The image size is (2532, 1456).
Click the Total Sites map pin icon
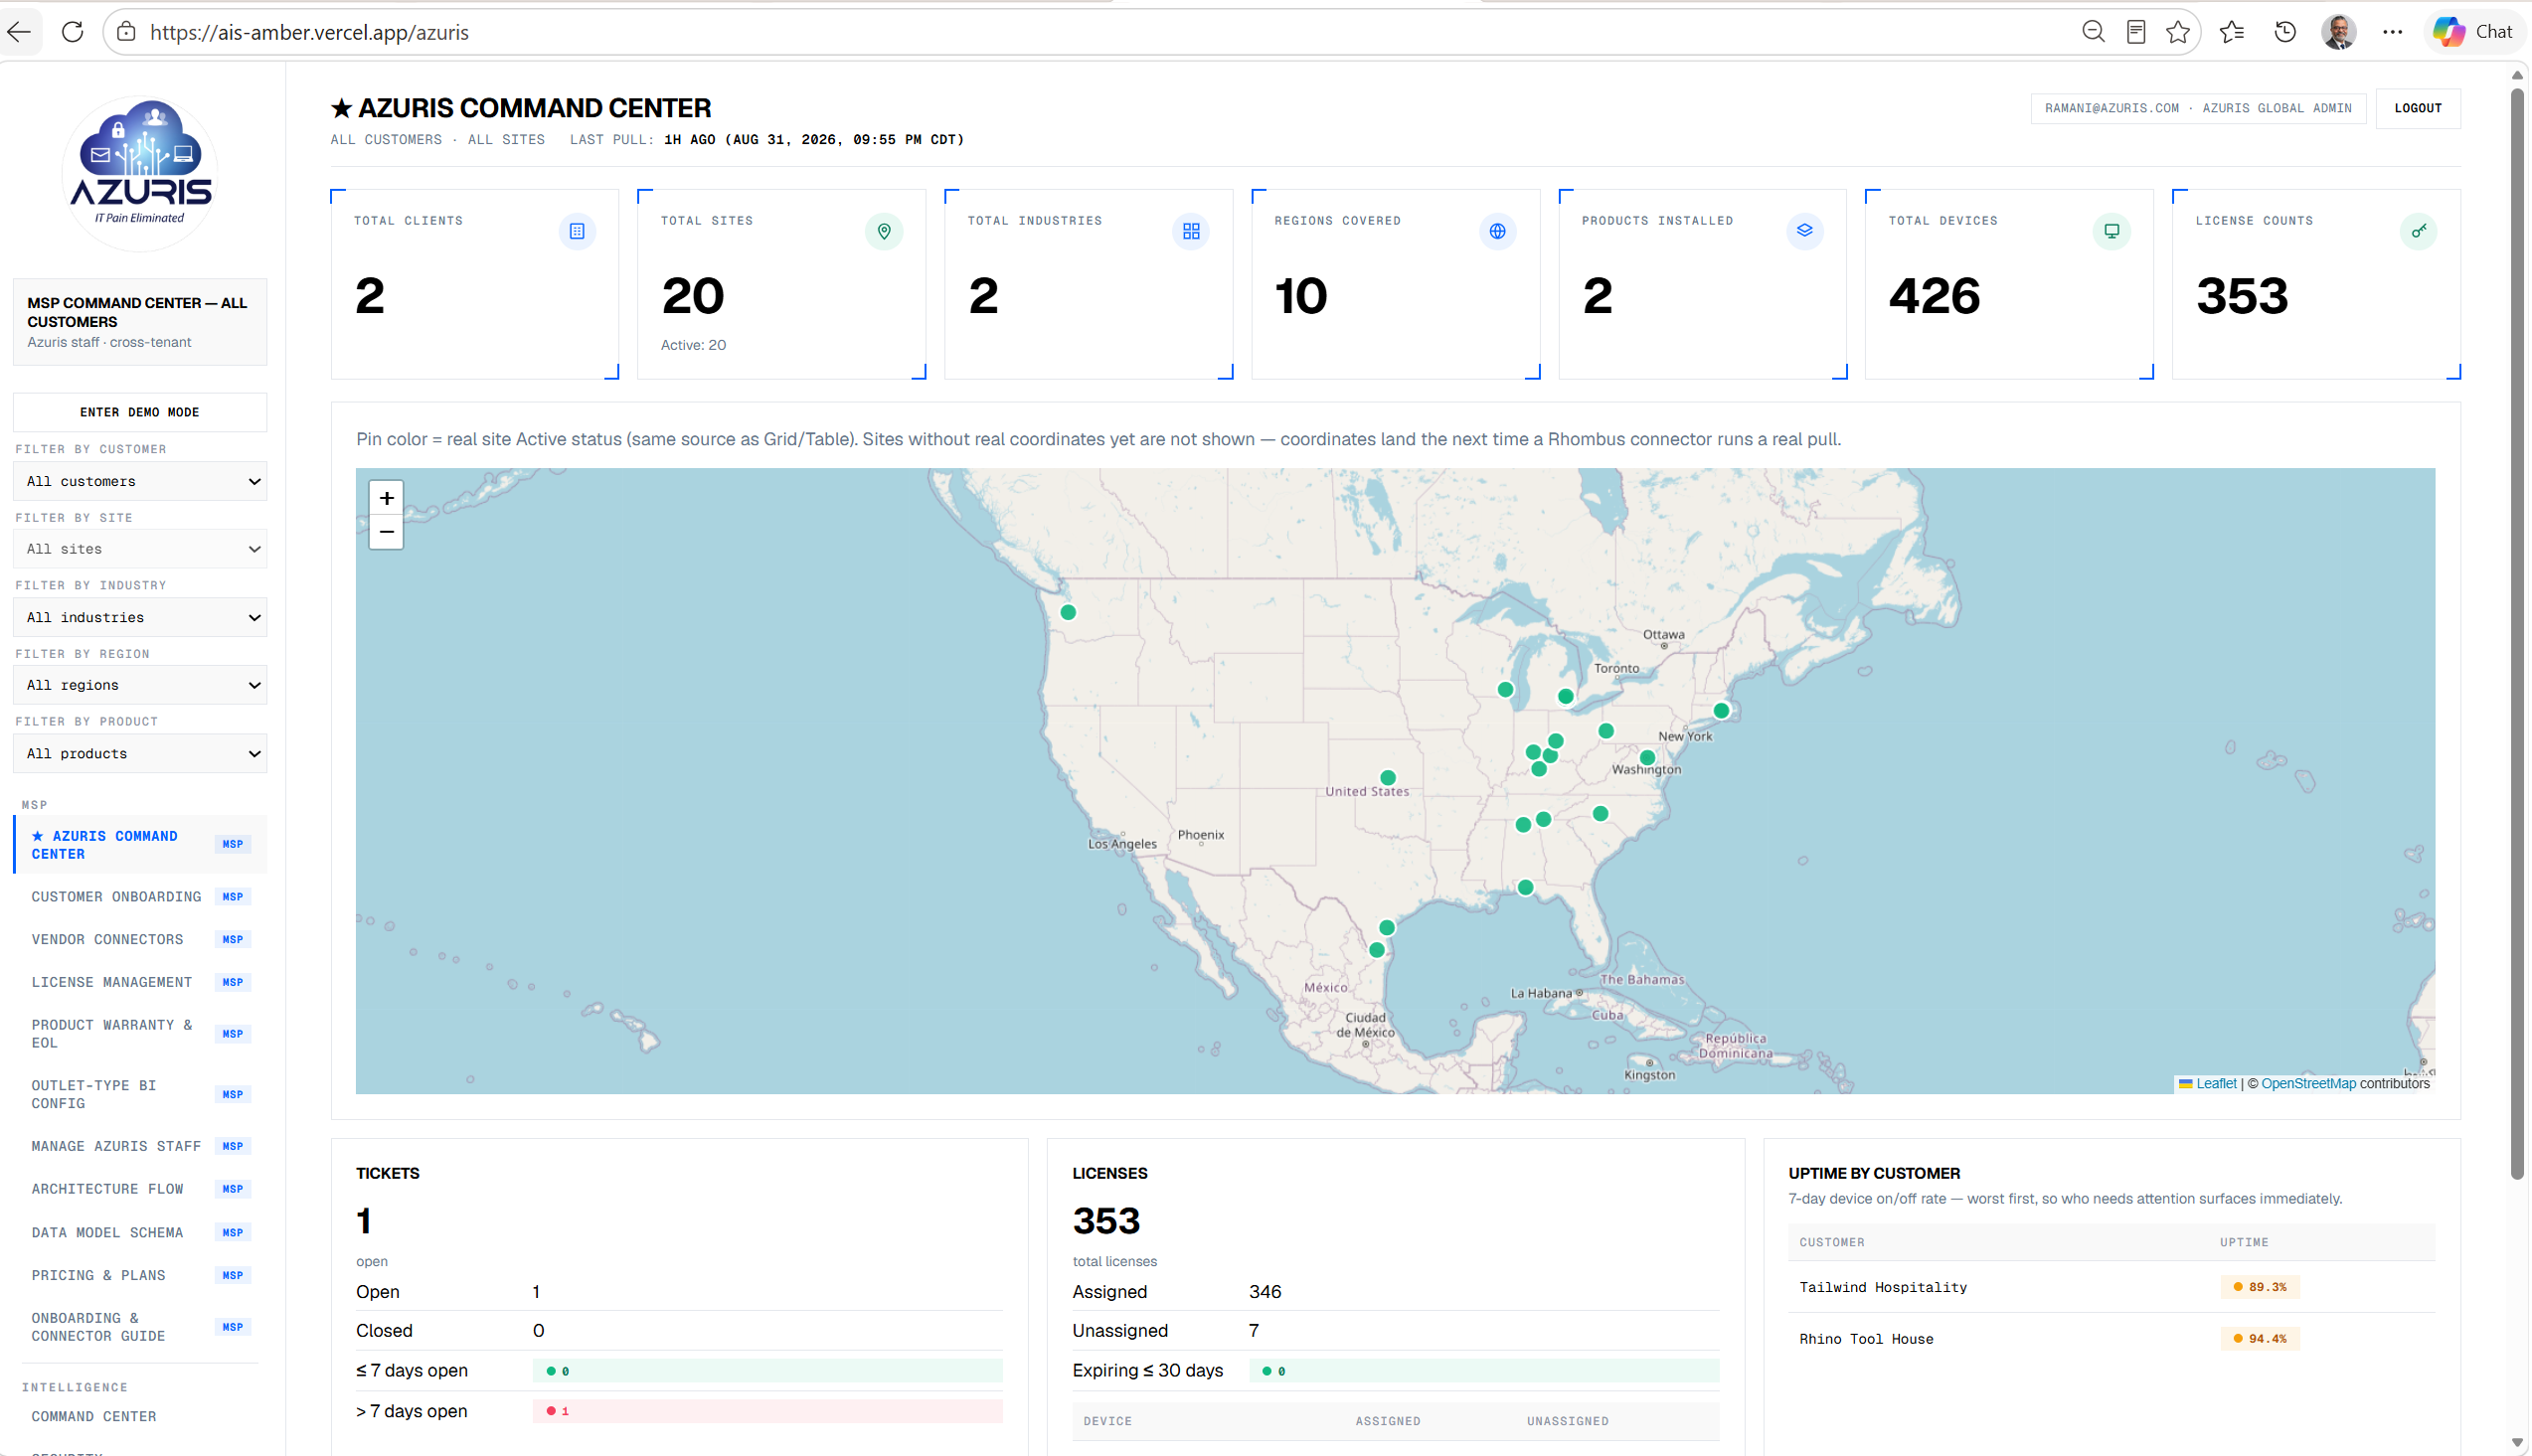pos(884,231)
